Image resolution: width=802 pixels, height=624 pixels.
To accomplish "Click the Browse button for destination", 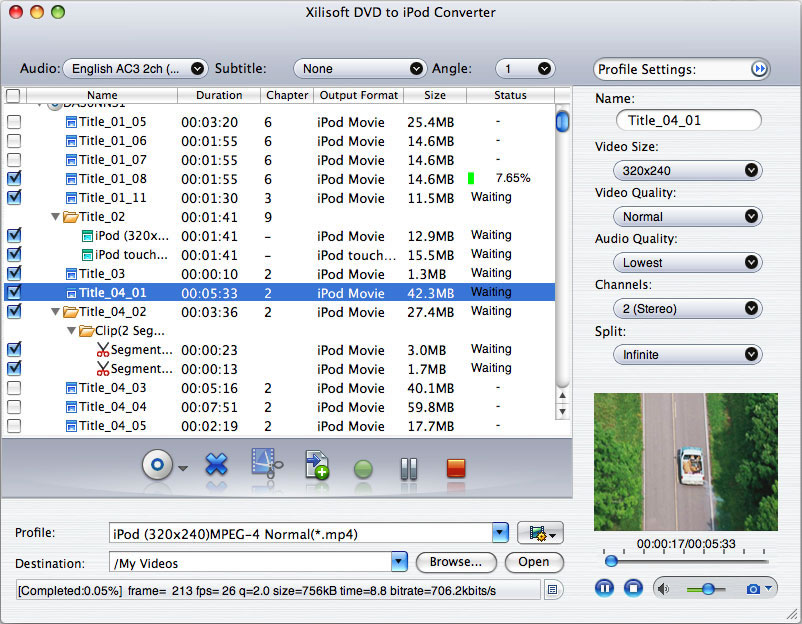I will [455, 563].
